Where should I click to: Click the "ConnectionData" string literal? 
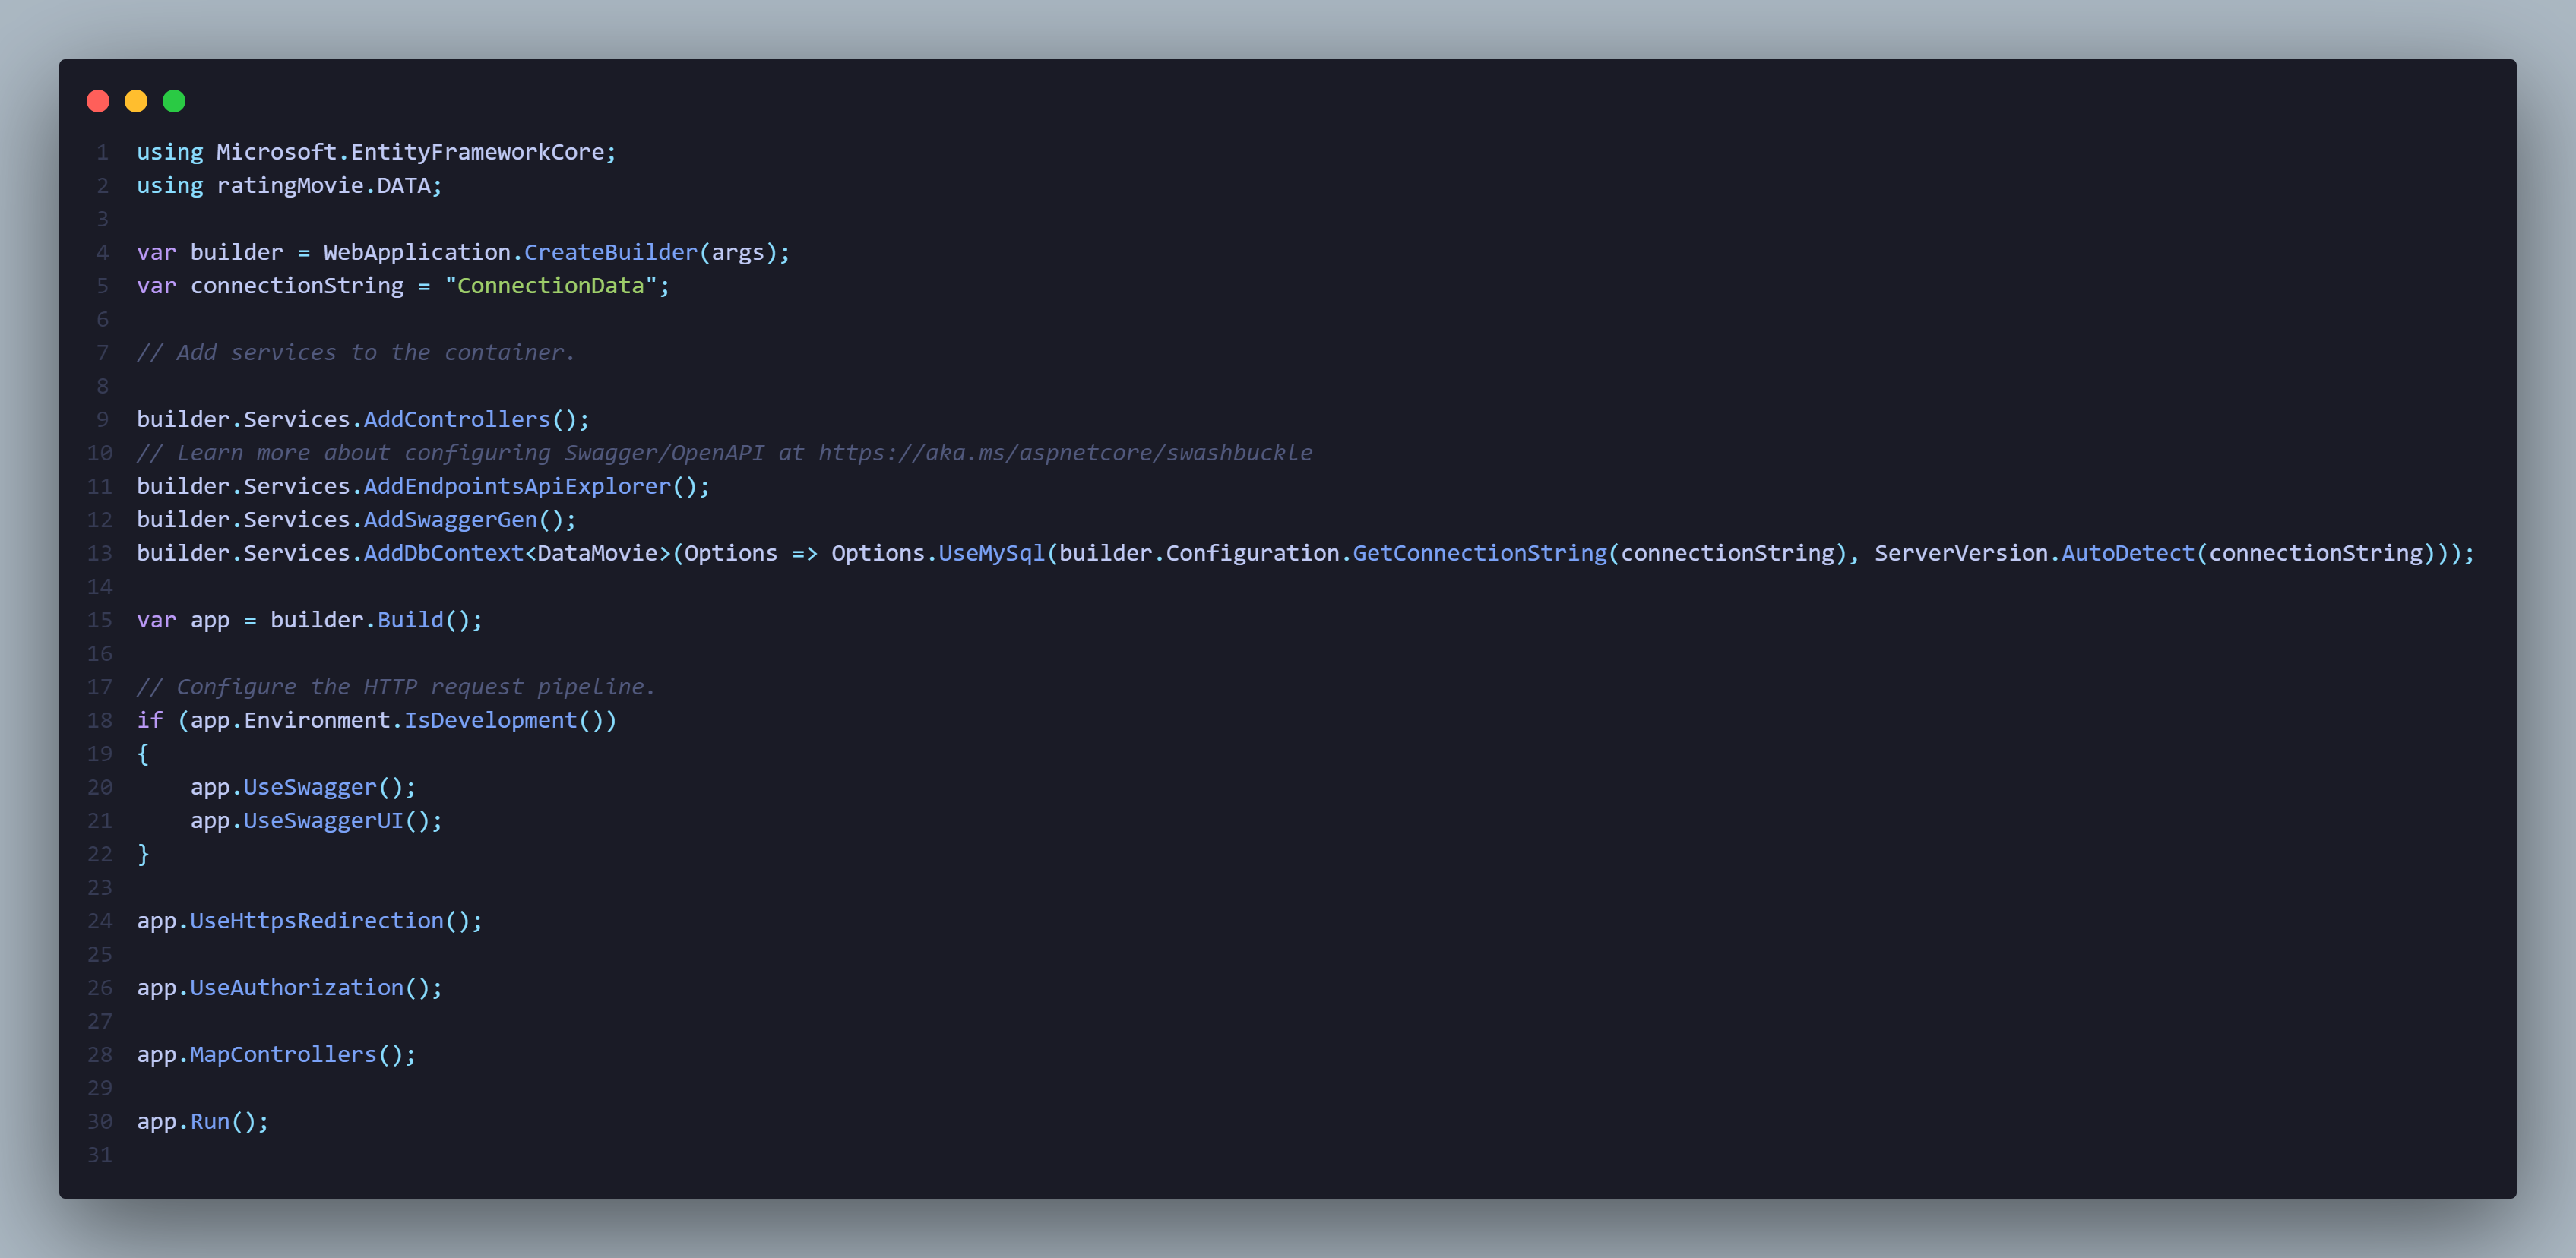pos(551,286)
